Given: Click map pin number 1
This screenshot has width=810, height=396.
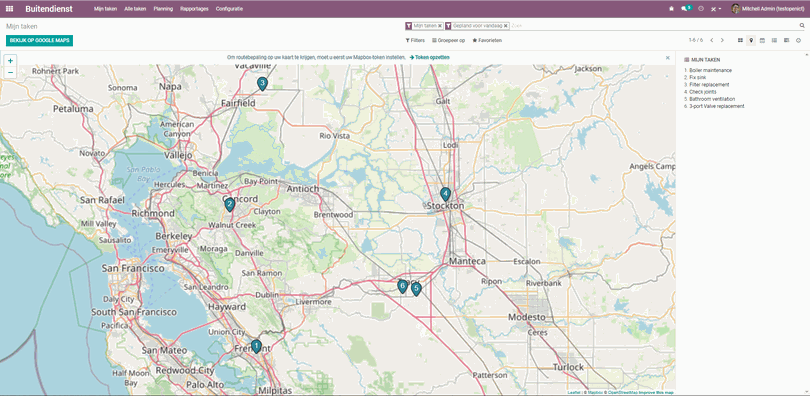Looking at the screenshot, I should pyautogui.click(x=256, y=346).
